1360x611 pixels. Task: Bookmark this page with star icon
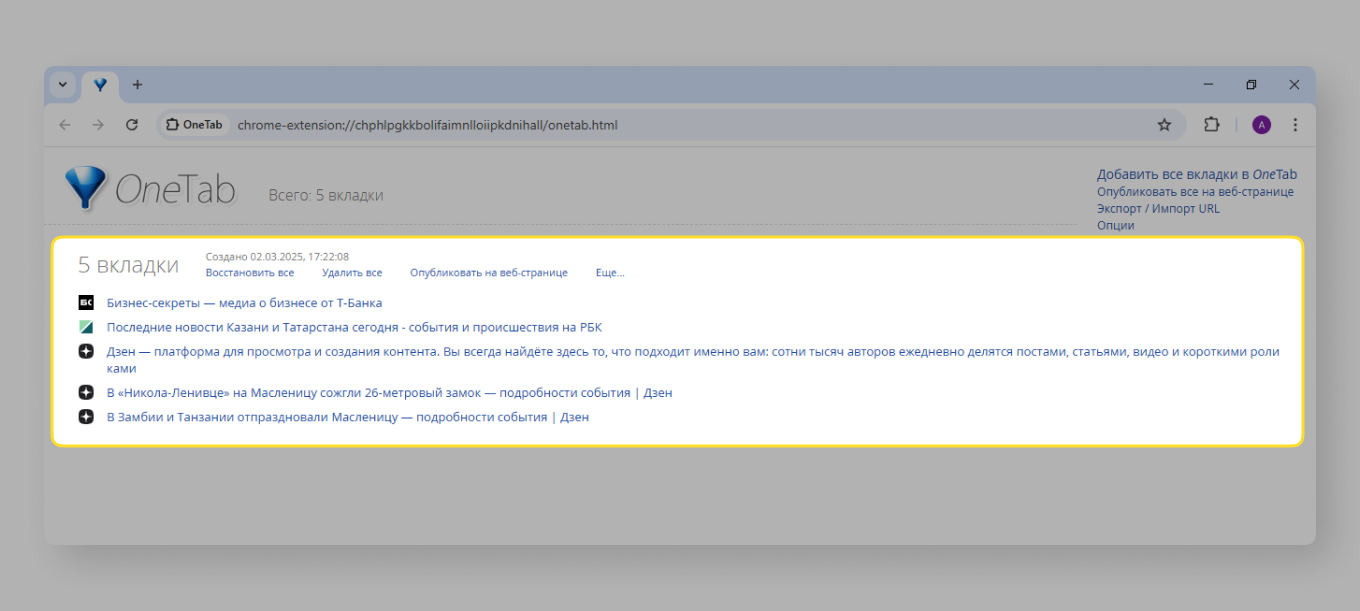click(1164, 125)
